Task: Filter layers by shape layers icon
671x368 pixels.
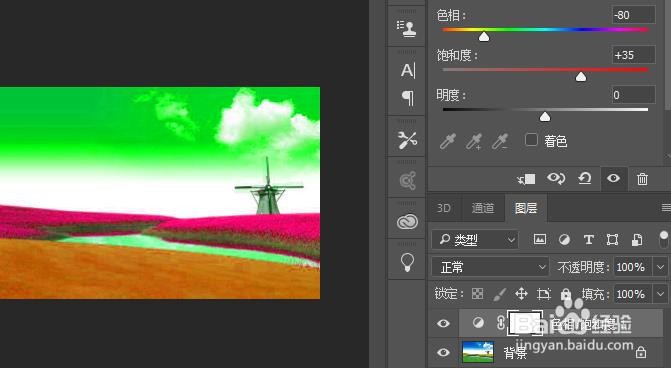Action: point(612,240)
